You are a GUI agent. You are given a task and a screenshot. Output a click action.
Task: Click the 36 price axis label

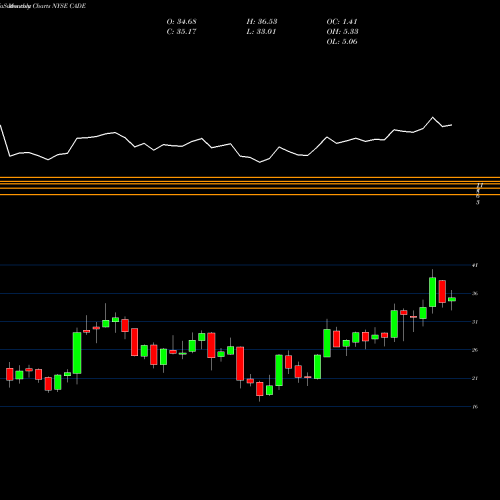click(475, 294)
